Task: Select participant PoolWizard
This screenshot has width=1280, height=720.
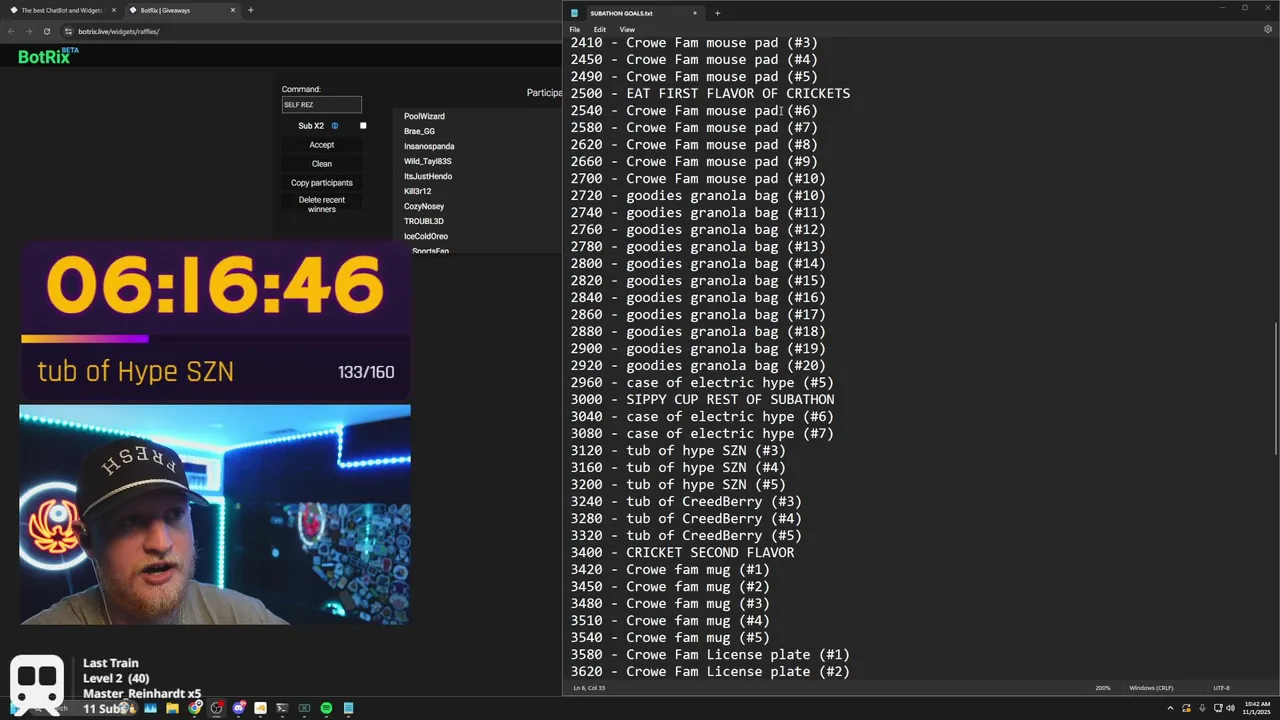Action: click(x=424, y=116)
